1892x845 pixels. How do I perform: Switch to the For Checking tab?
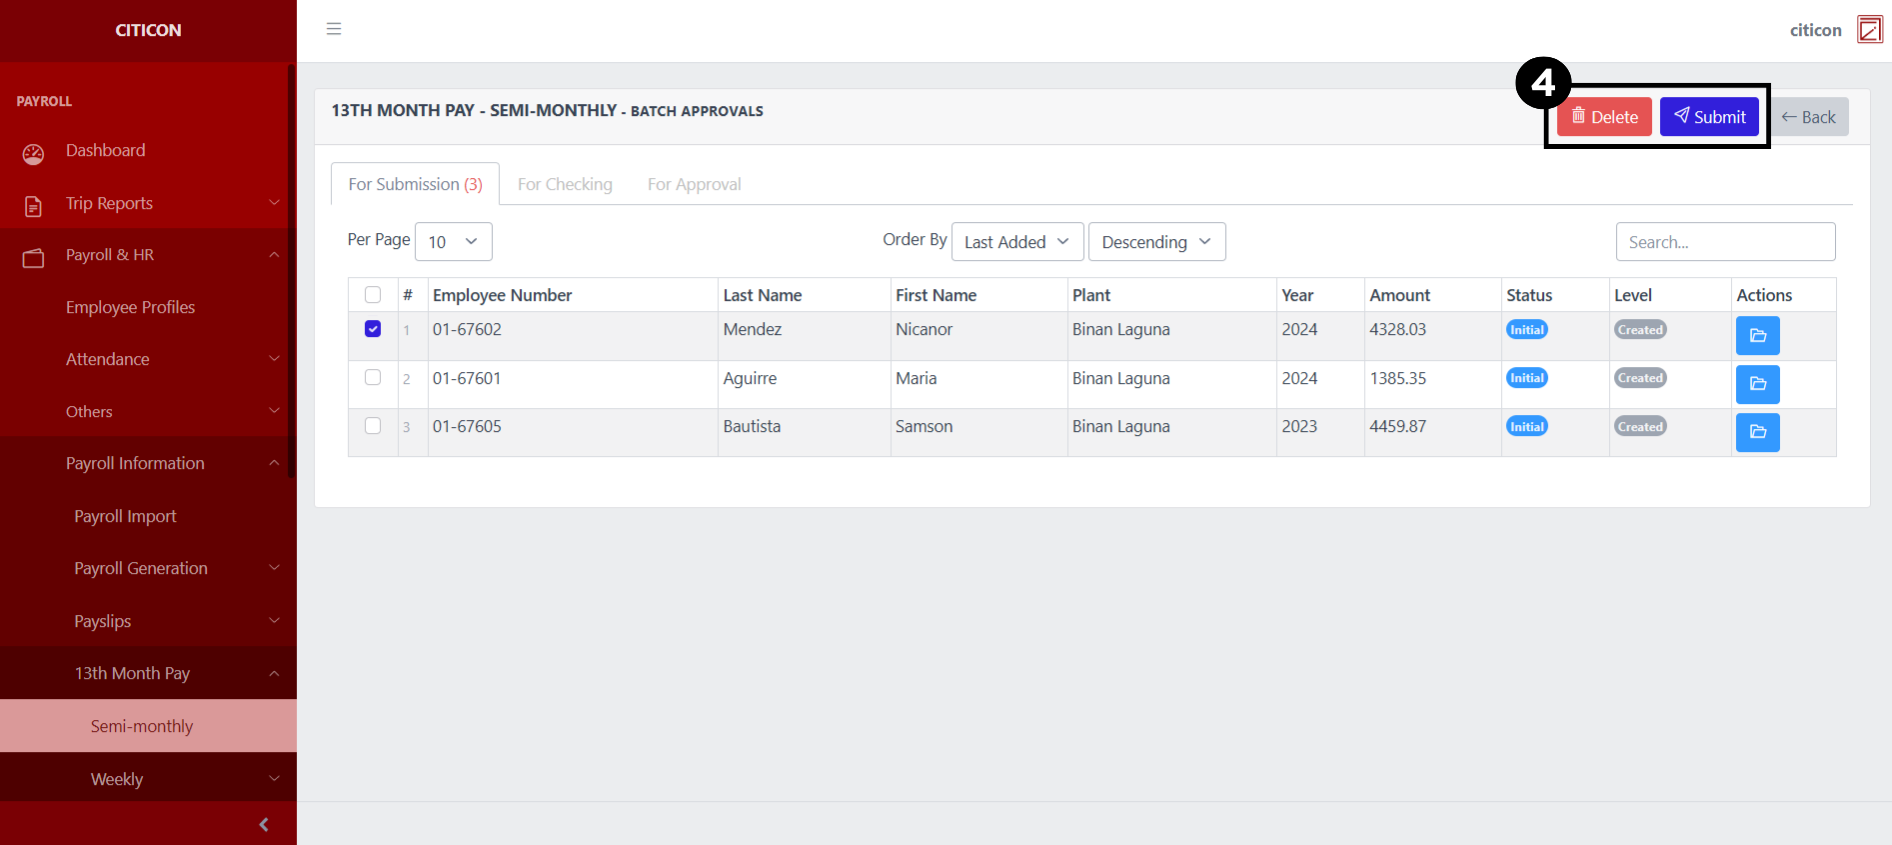coord(564,184)
